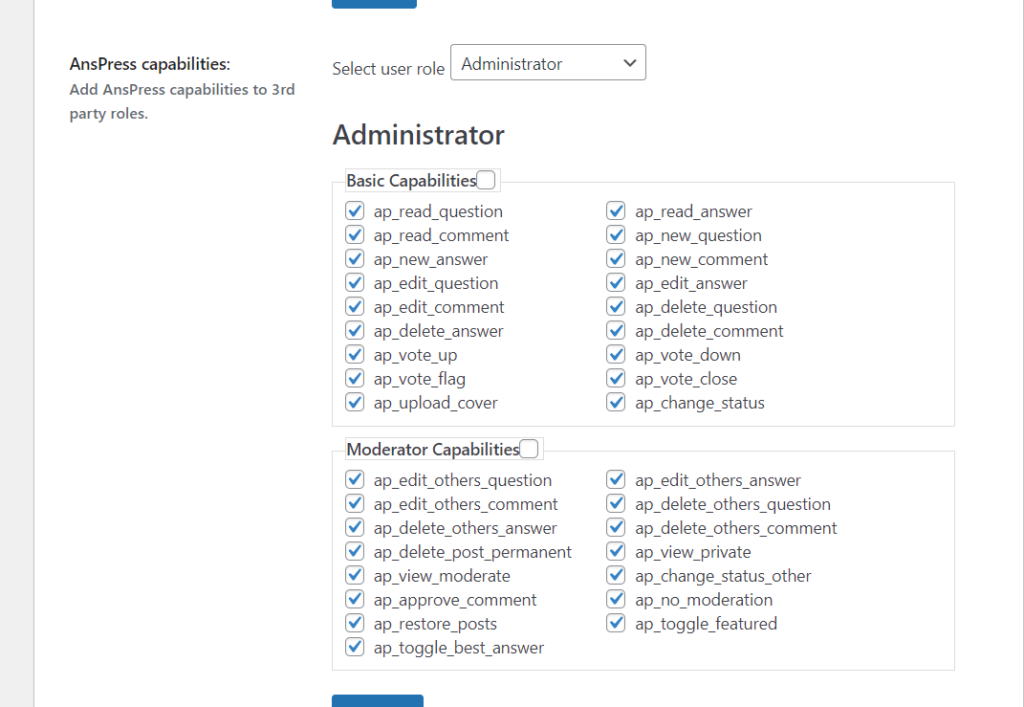This screenshot has width=1024, height=707.
Task: Uncheck ap_delete_others_comment checkbox
Action: 616,528
